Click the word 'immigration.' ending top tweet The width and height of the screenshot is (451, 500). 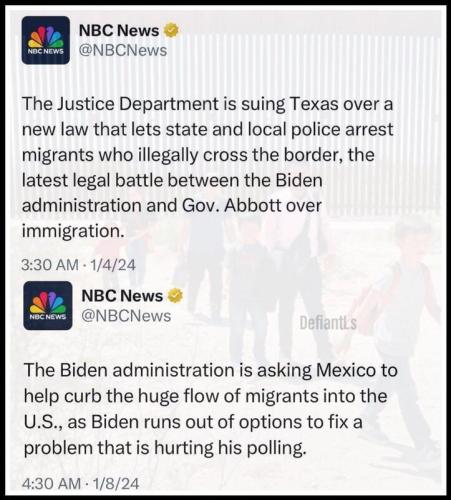[73, 231]
